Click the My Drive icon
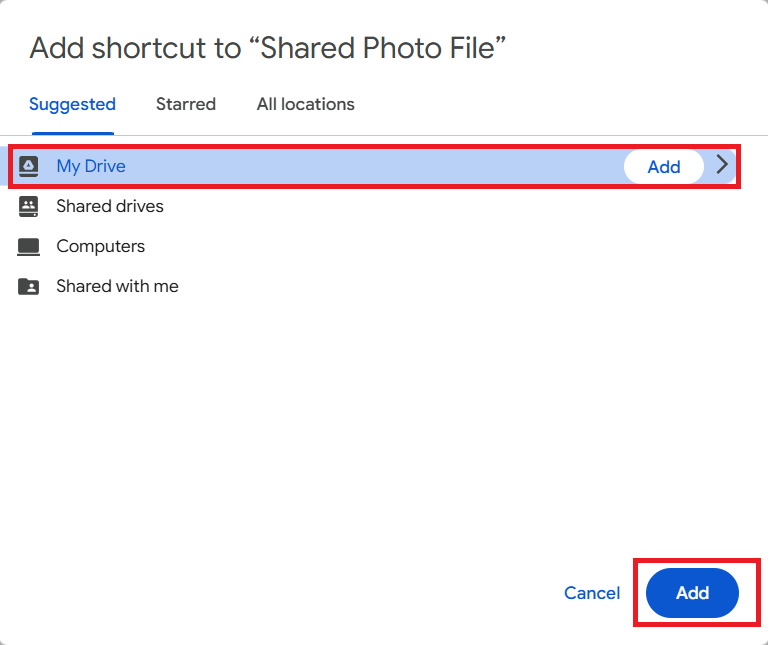This screenshot has height=645, width=772. [29, 166]
